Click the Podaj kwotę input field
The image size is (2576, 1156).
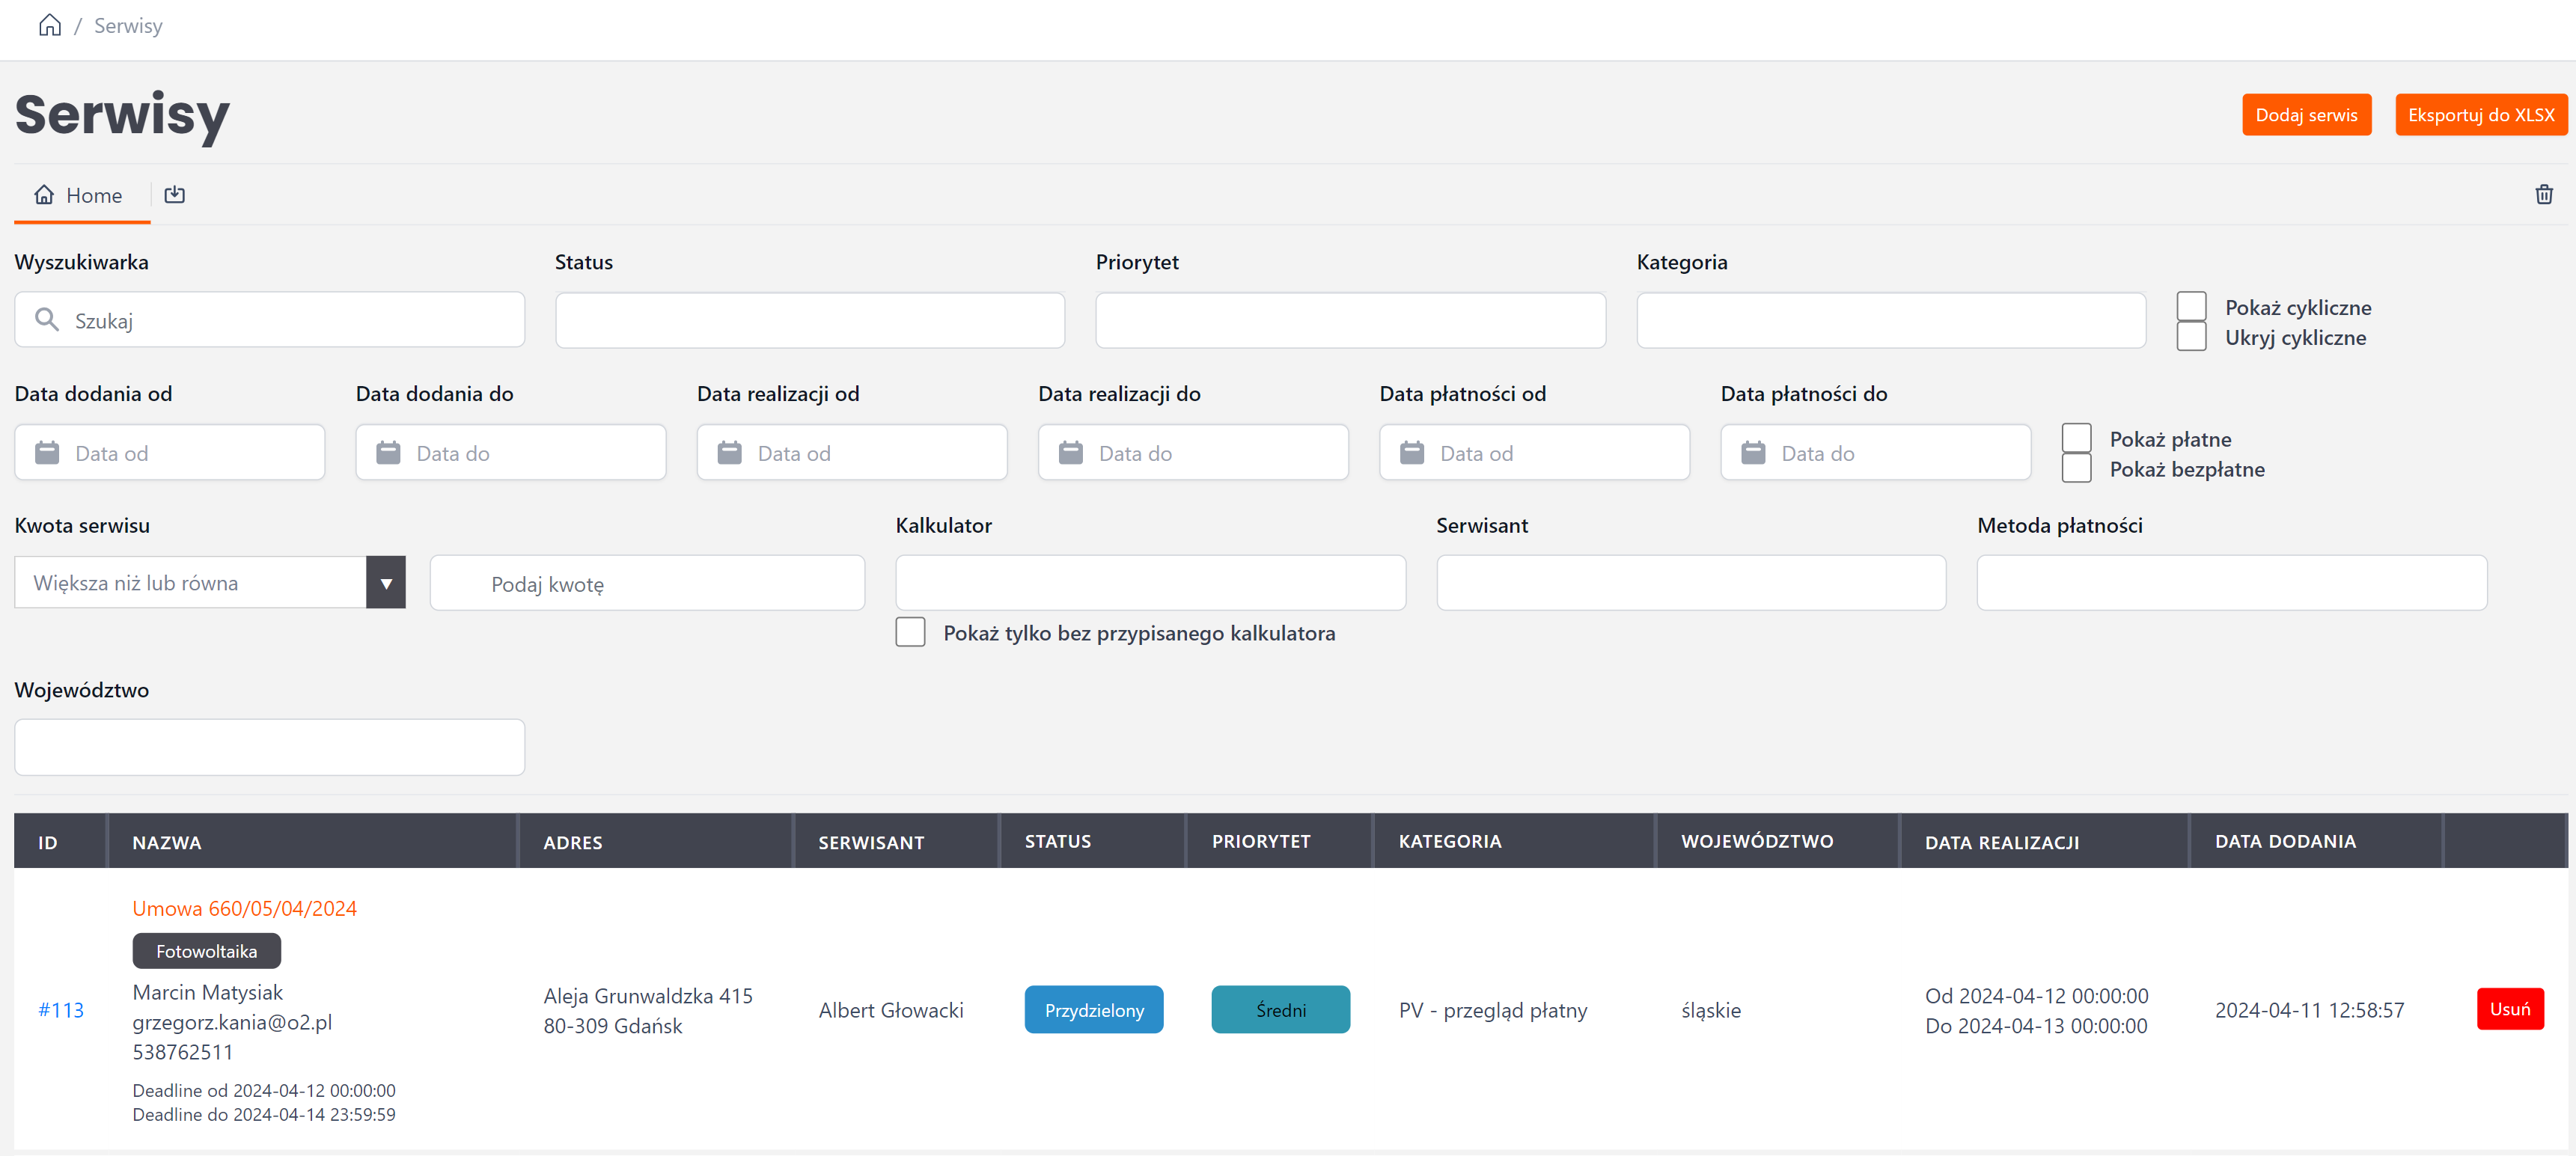647,583
